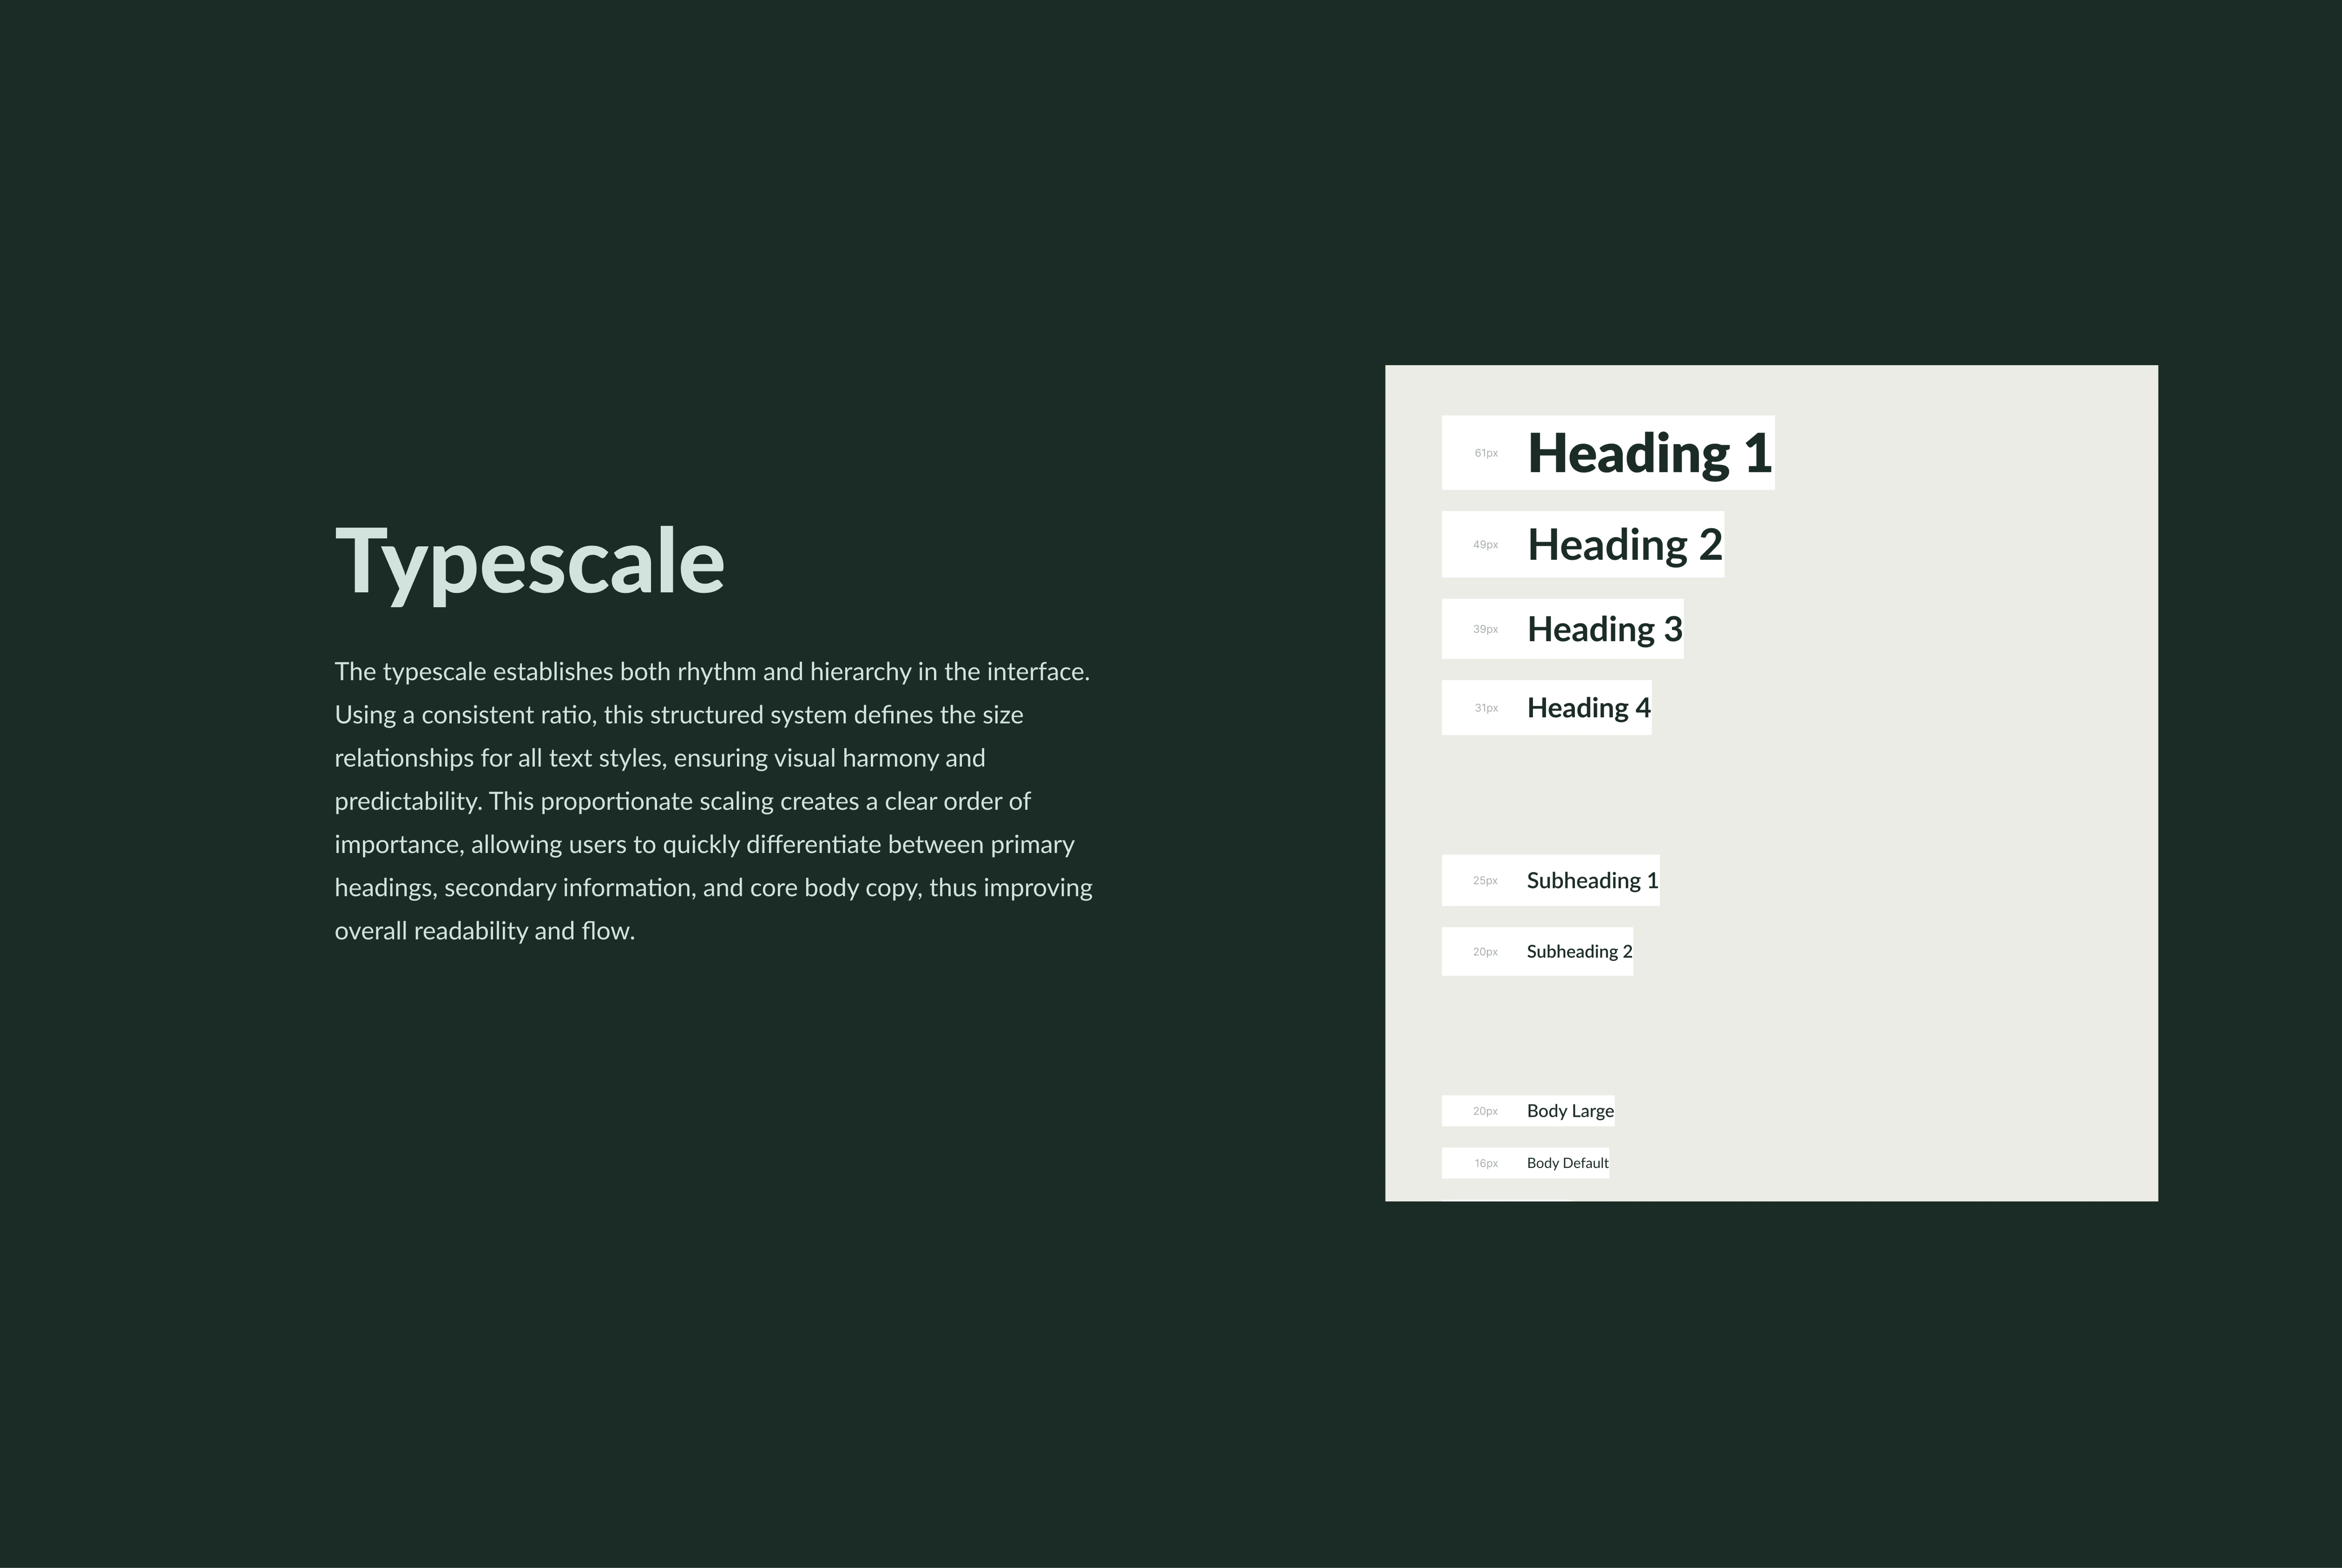Click the Heading 3 sample text
The image size is (2342, 1568).
[x=1604, y=629]
